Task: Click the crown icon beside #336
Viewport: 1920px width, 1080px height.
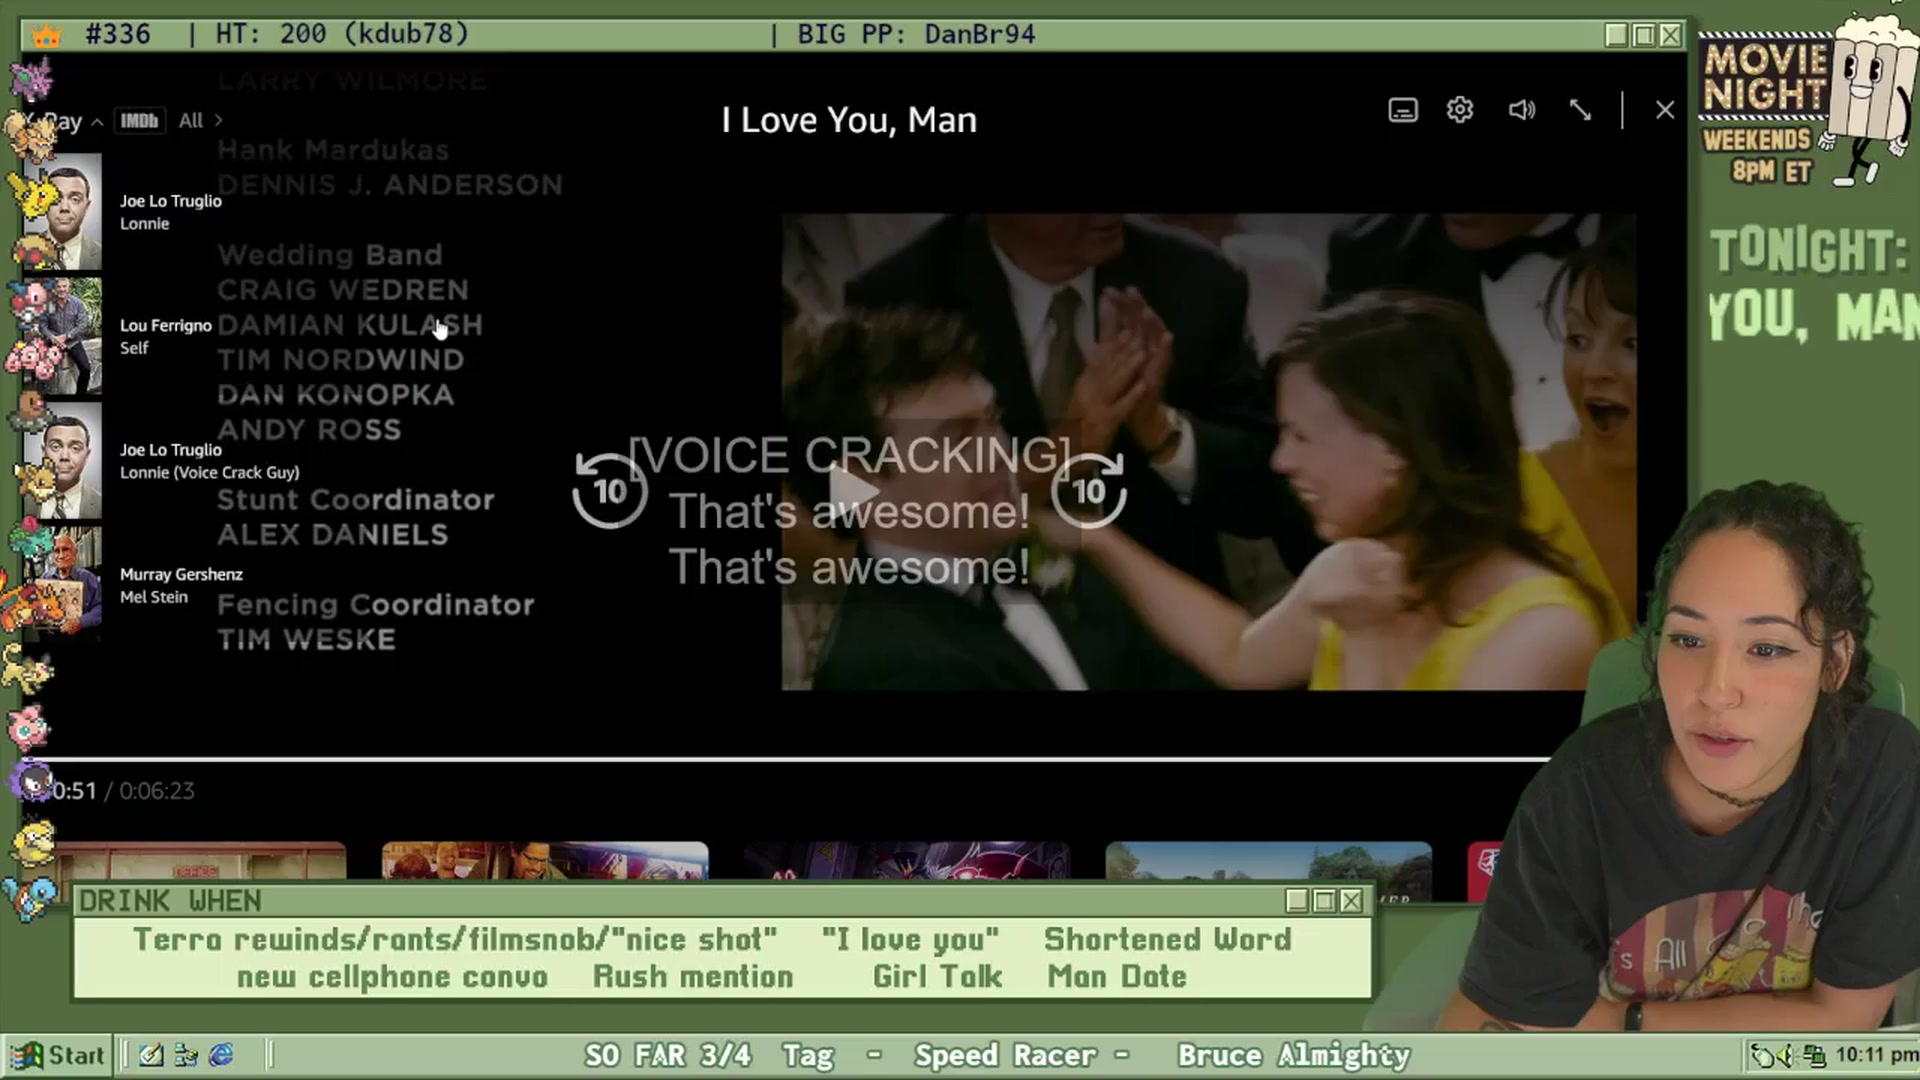Action: [47, 36]
